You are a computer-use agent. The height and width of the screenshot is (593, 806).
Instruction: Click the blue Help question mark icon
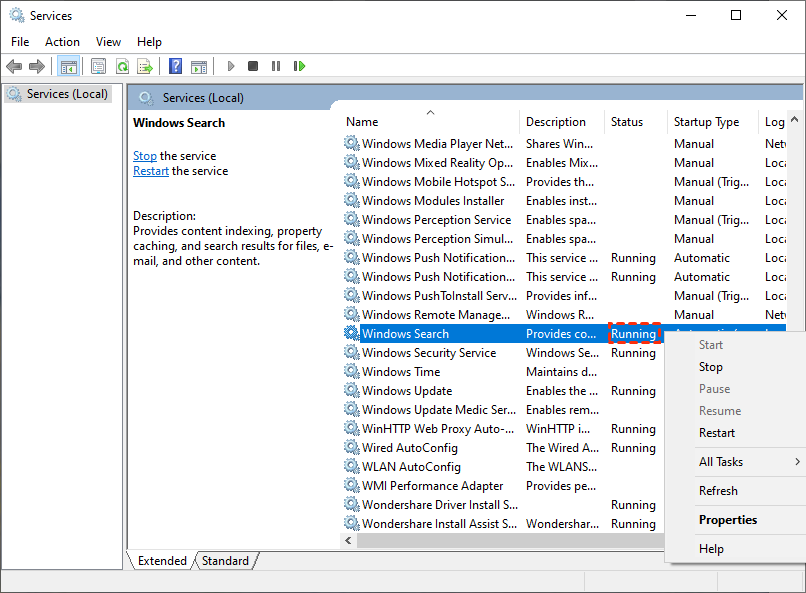point(175,66)
